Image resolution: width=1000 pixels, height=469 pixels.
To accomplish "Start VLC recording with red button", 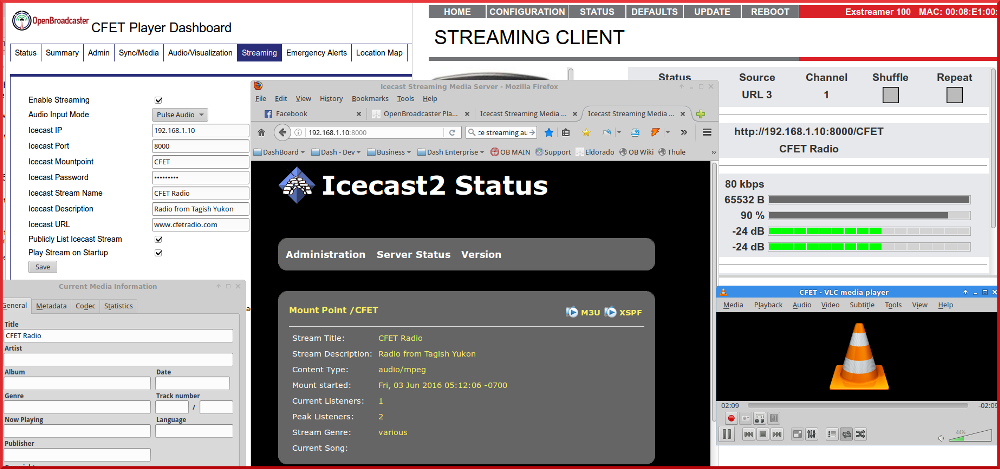I will pos(731,419).
